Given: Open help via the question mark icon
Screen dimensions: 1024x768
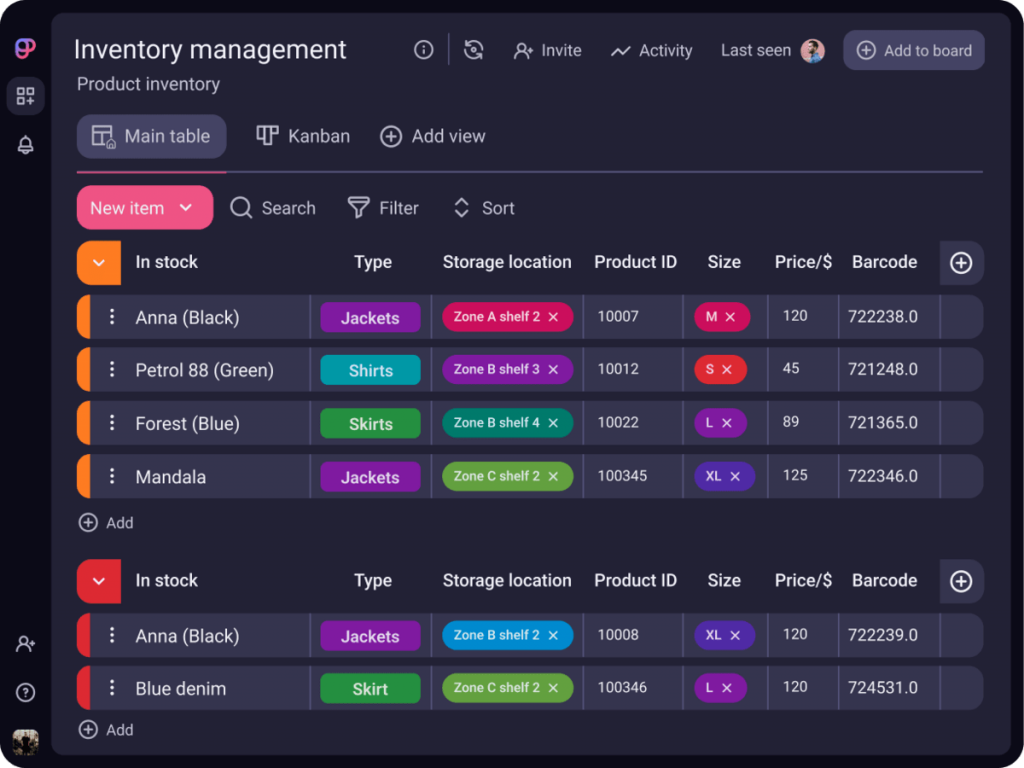Looking at the screenshot, I should point(25,692).
